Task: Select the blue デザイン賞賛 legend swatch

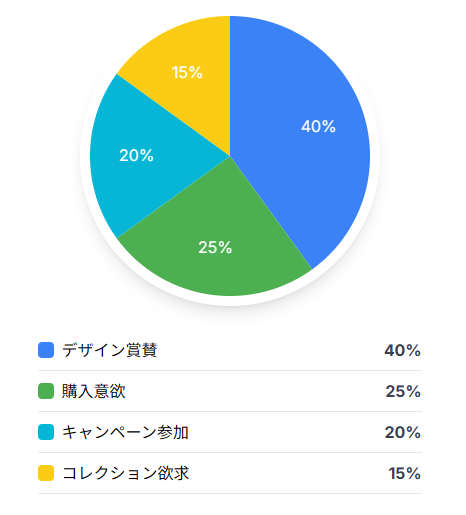Action: [x=46, y=350]
